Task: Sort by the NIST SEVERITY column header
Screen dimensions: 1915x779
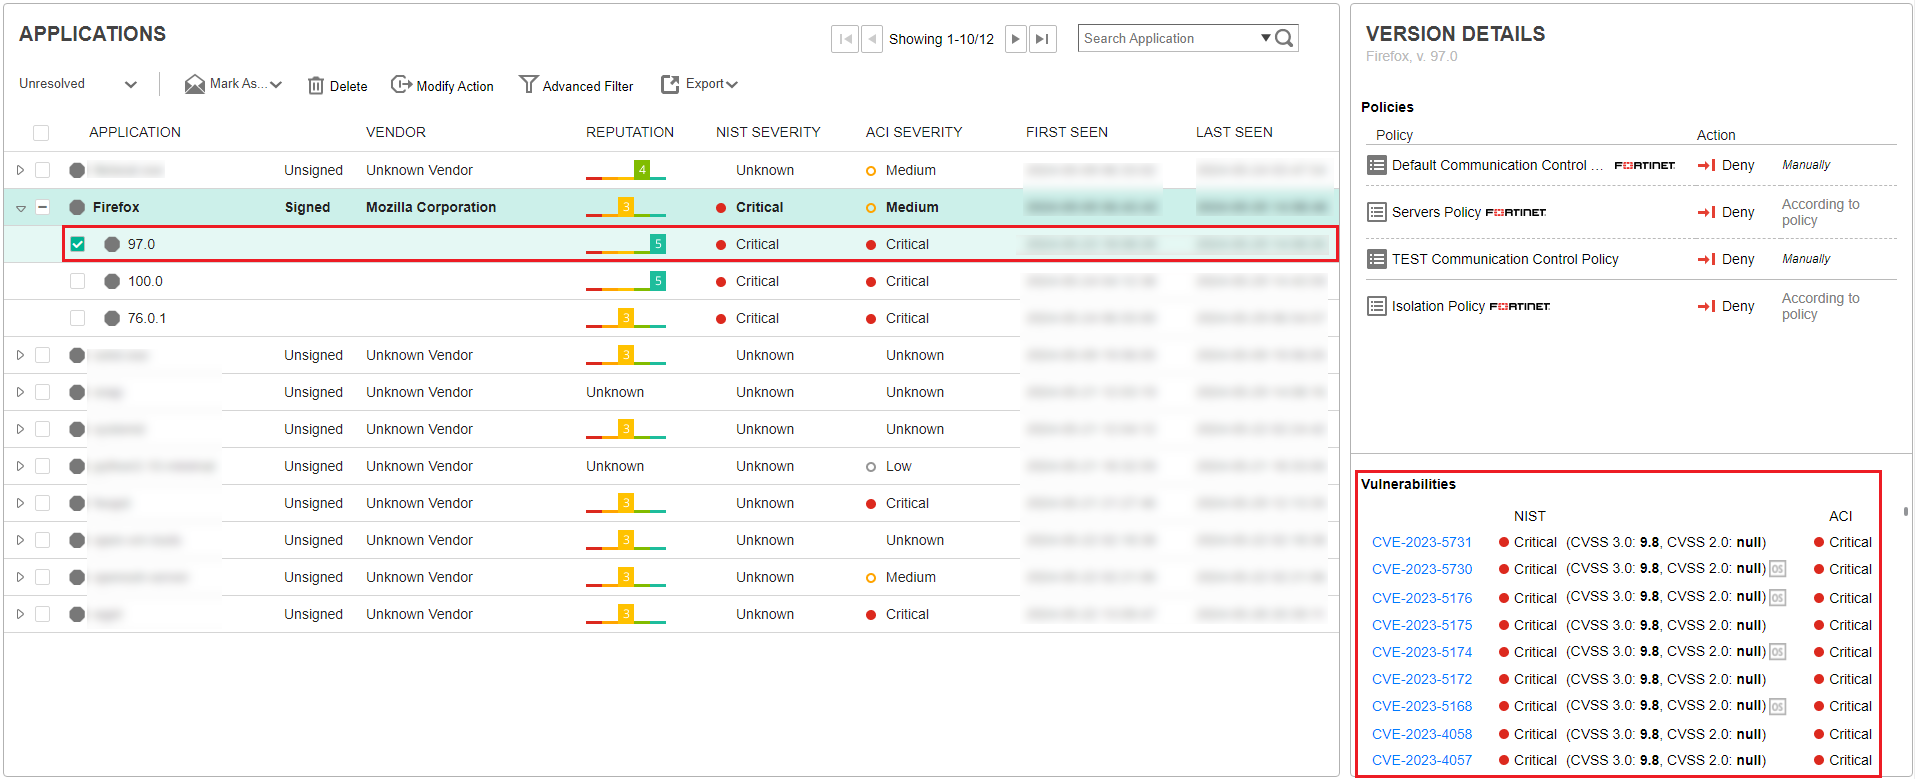Action: point(768,132)
